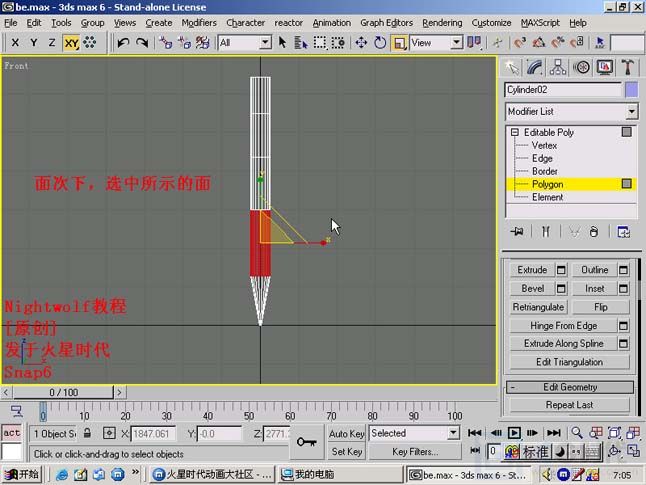This screenshot has width=646, height=485.
Task: Toggle Show End Result icon
Action: coord(545,232)
